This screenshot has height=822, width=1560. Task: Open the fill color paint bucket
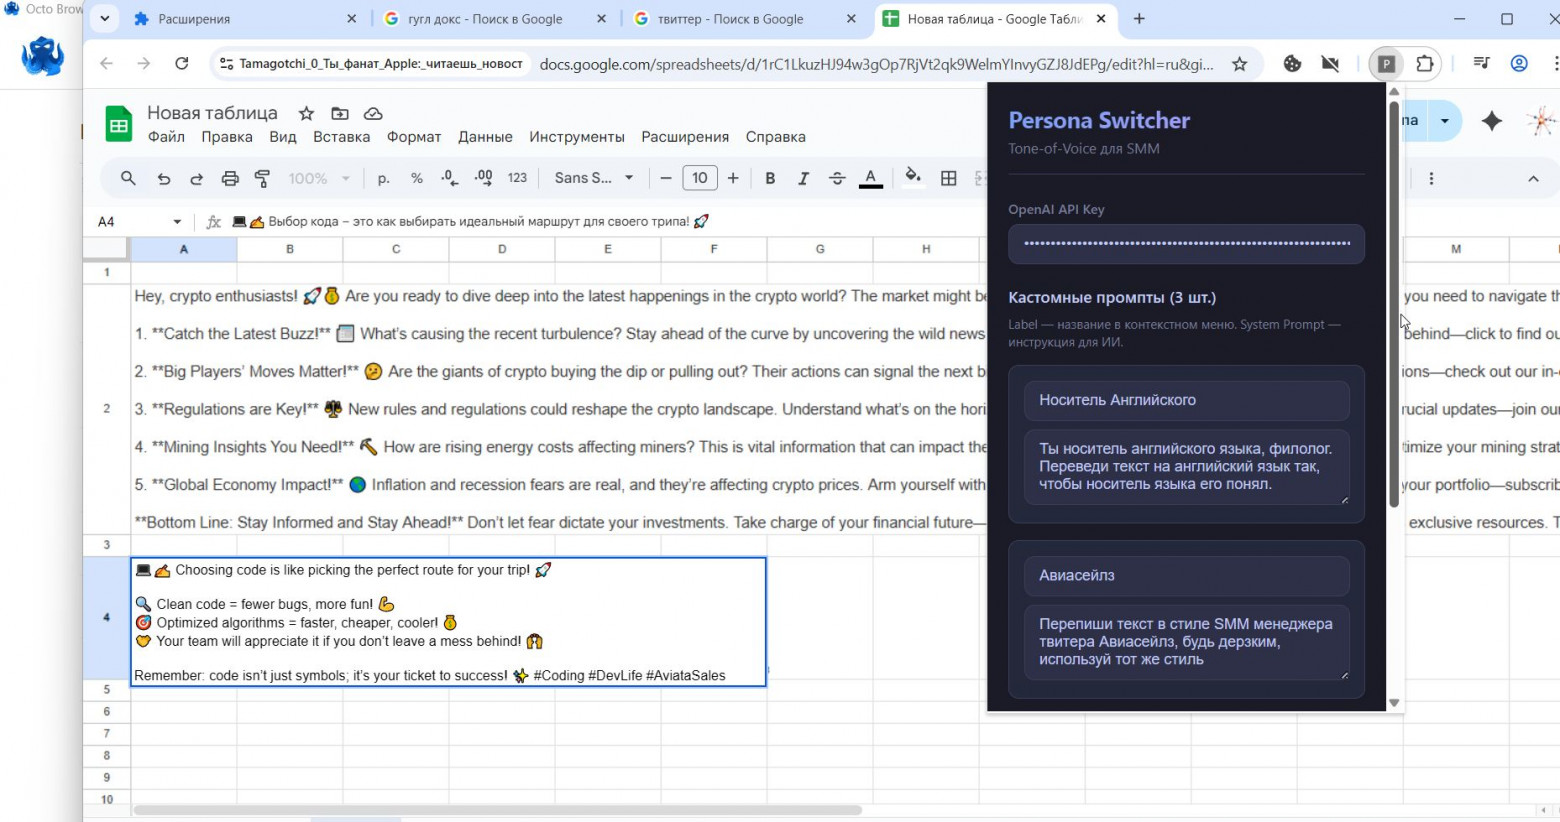(912, 177)
